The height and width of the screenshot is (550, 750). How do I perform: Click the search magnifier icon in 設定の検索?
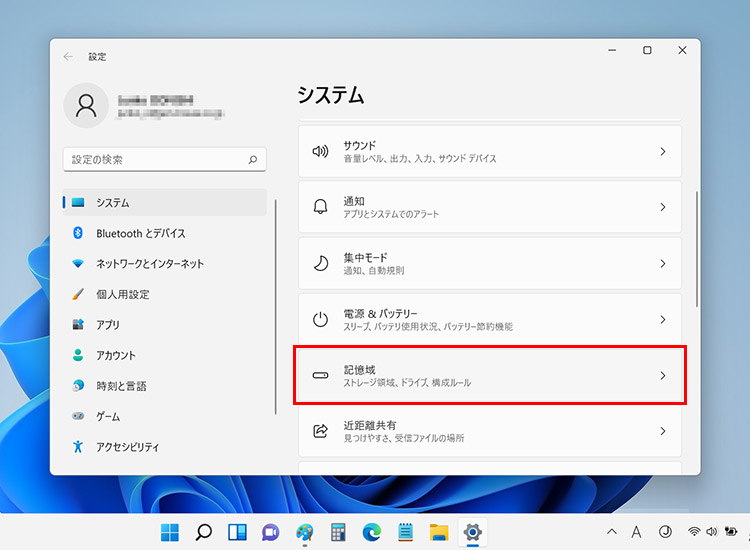(253, 159)
